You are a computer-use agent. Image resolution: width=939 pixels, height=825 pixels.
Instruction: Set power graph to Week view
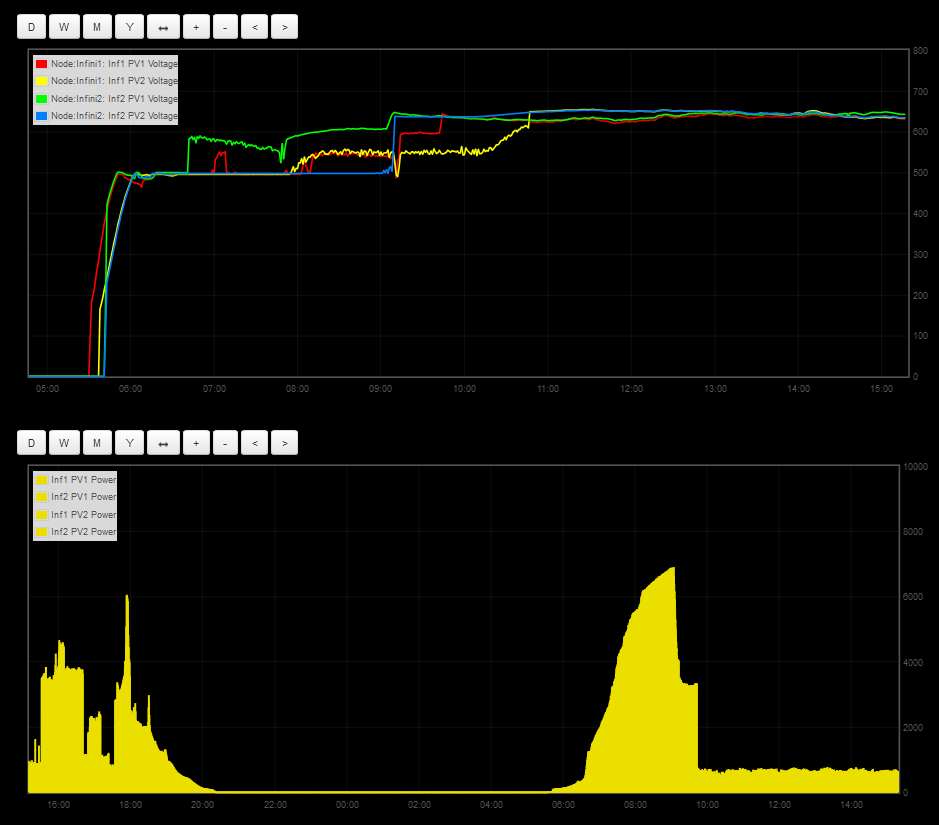pyautogui.click(x=63, y=443)
